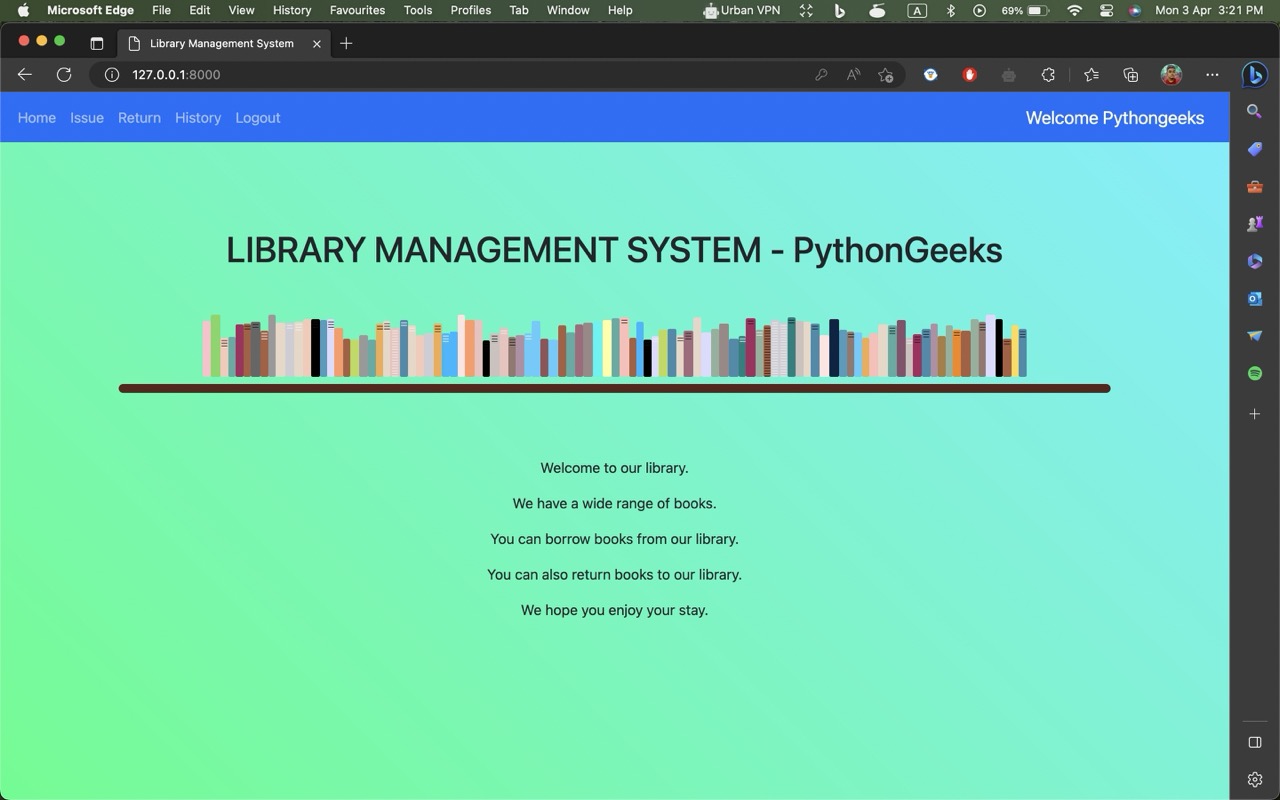
Task: Open sidebar settings gear icon
Action: click(x=1254, y=779)
